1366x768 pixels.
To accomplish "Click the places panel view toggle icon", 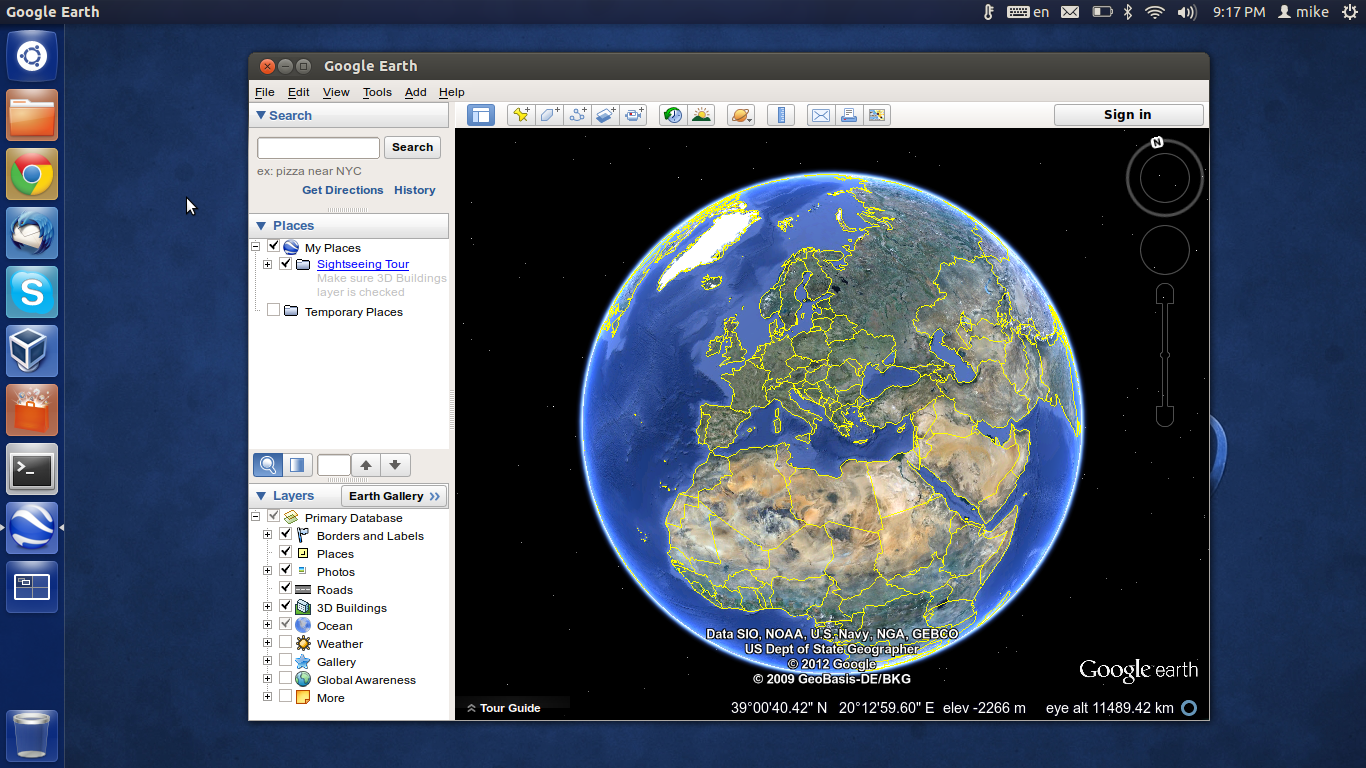I will [297, 465].
